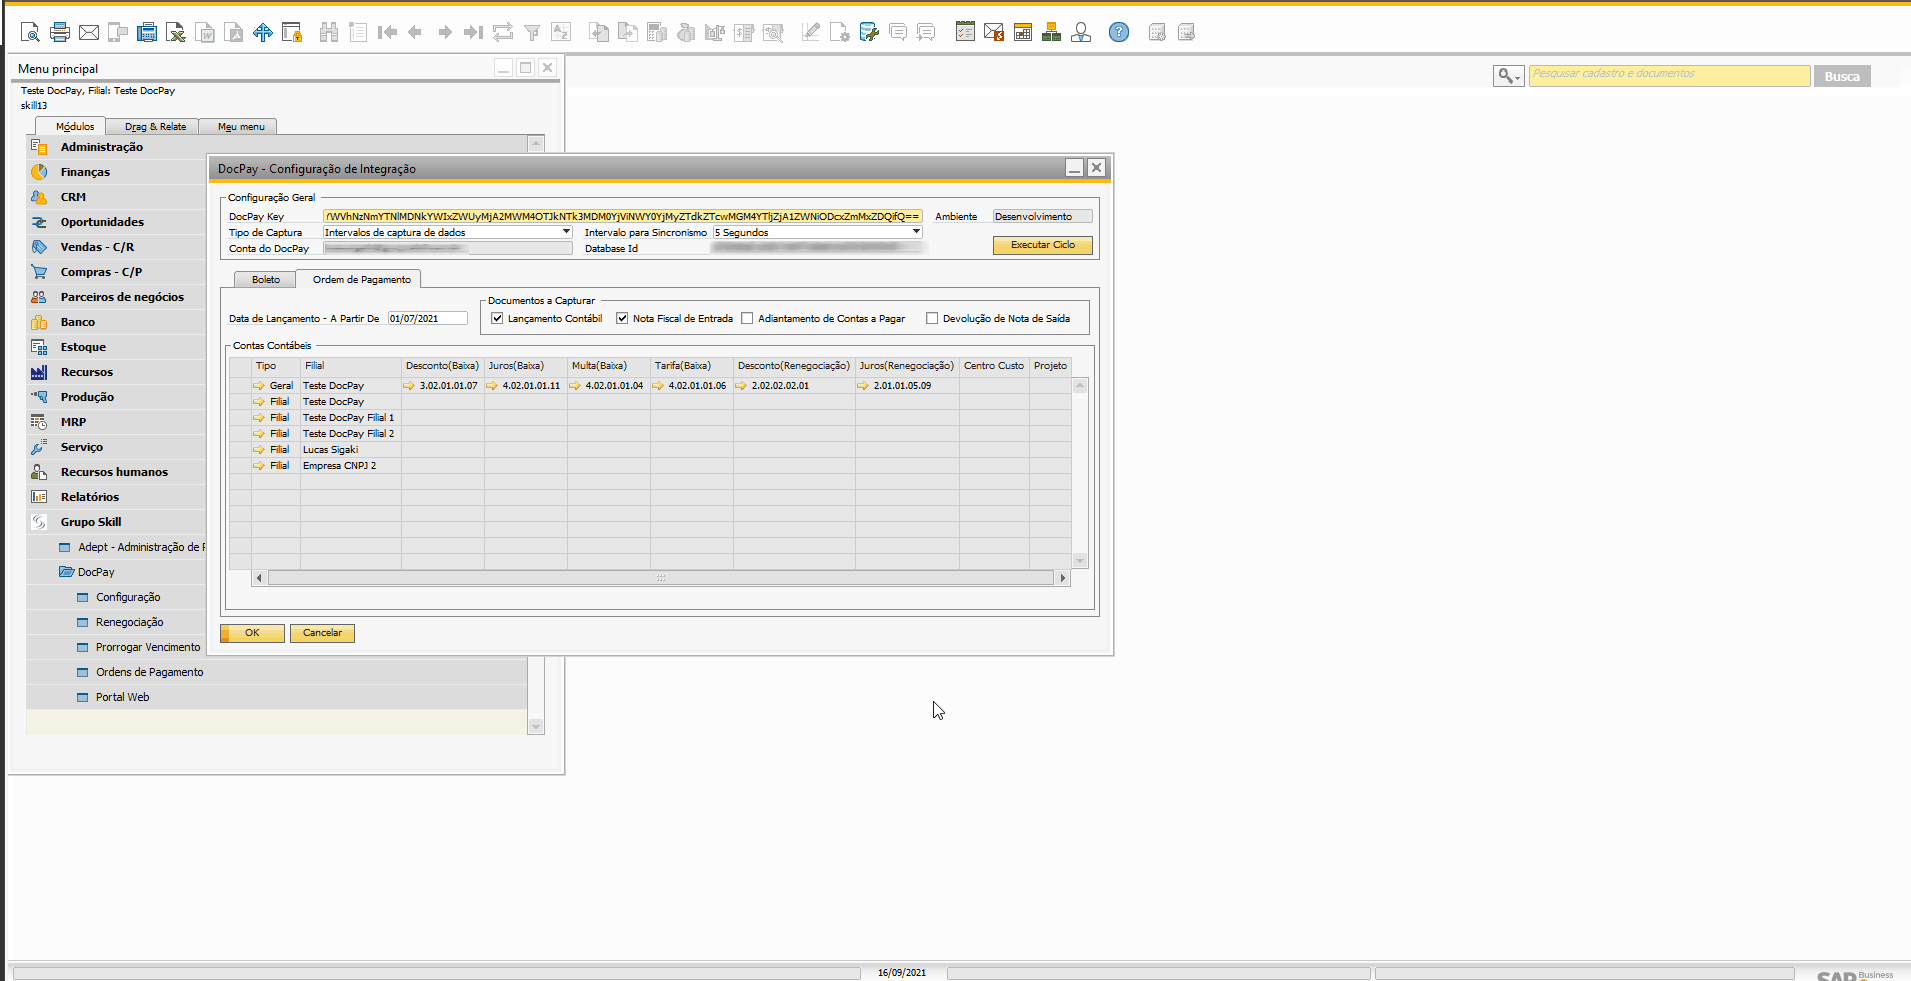Click the Geral row link arrow in Tipo column

pyautogui.click(x=259, y=386)
